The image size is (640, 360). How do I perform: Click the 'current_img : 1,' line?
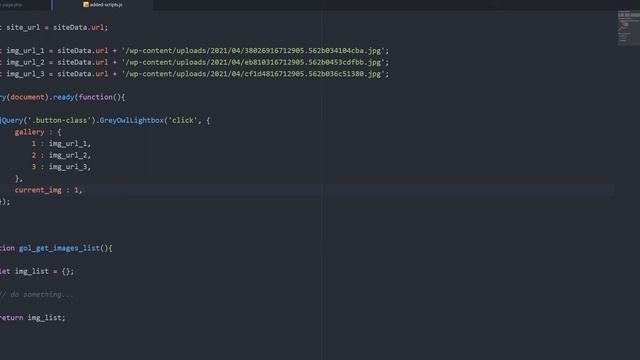[x=49, y=190]
